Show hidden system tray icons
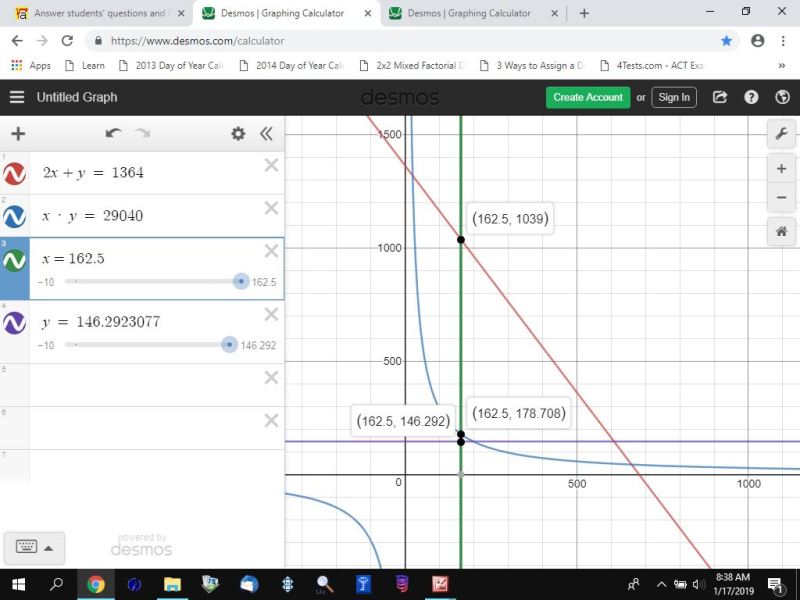800x600 pixels. tap(661, 585)
